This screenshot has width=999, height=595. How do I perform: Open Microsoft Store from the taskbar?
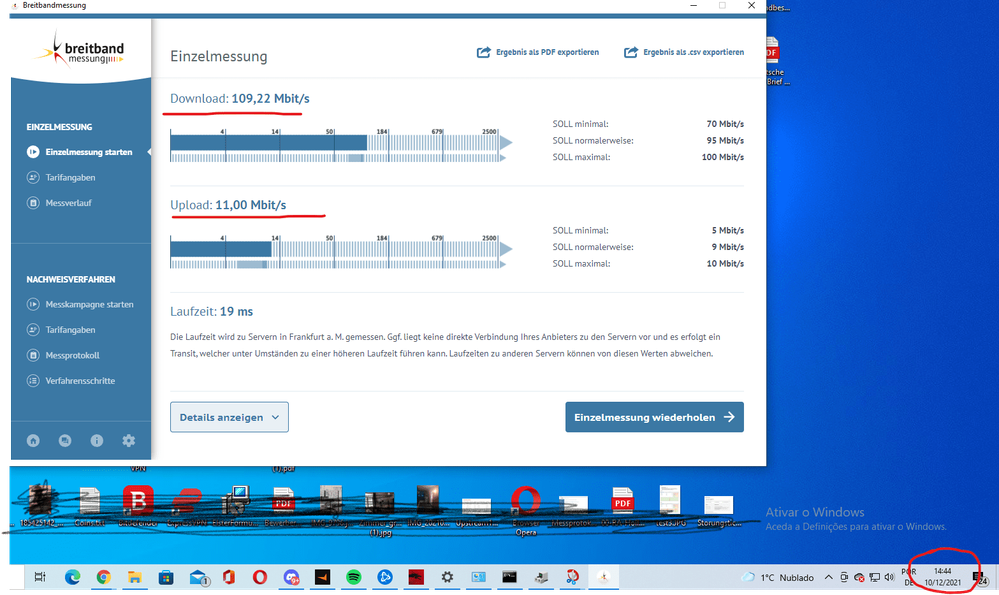point(166,577)
